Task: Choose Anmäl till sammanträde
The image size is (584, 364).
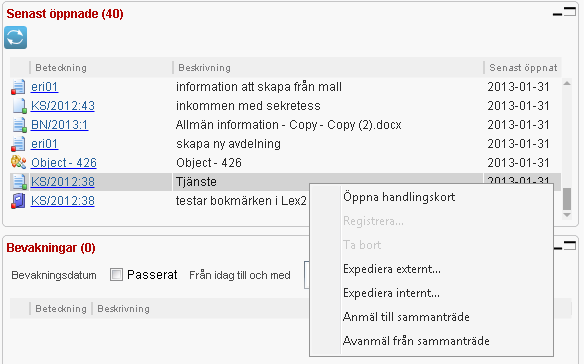Action: (406, 317)
